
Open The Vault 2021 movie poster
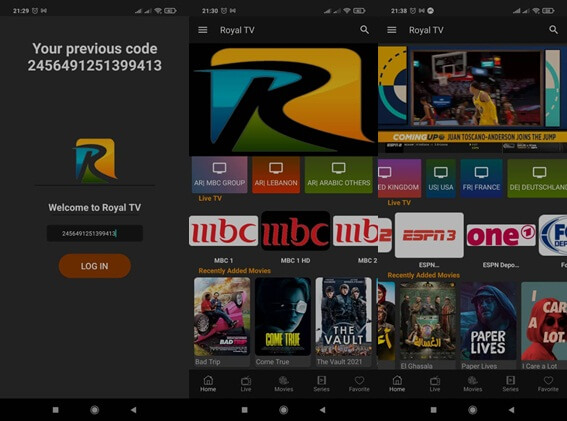click(x=343, y=316)
